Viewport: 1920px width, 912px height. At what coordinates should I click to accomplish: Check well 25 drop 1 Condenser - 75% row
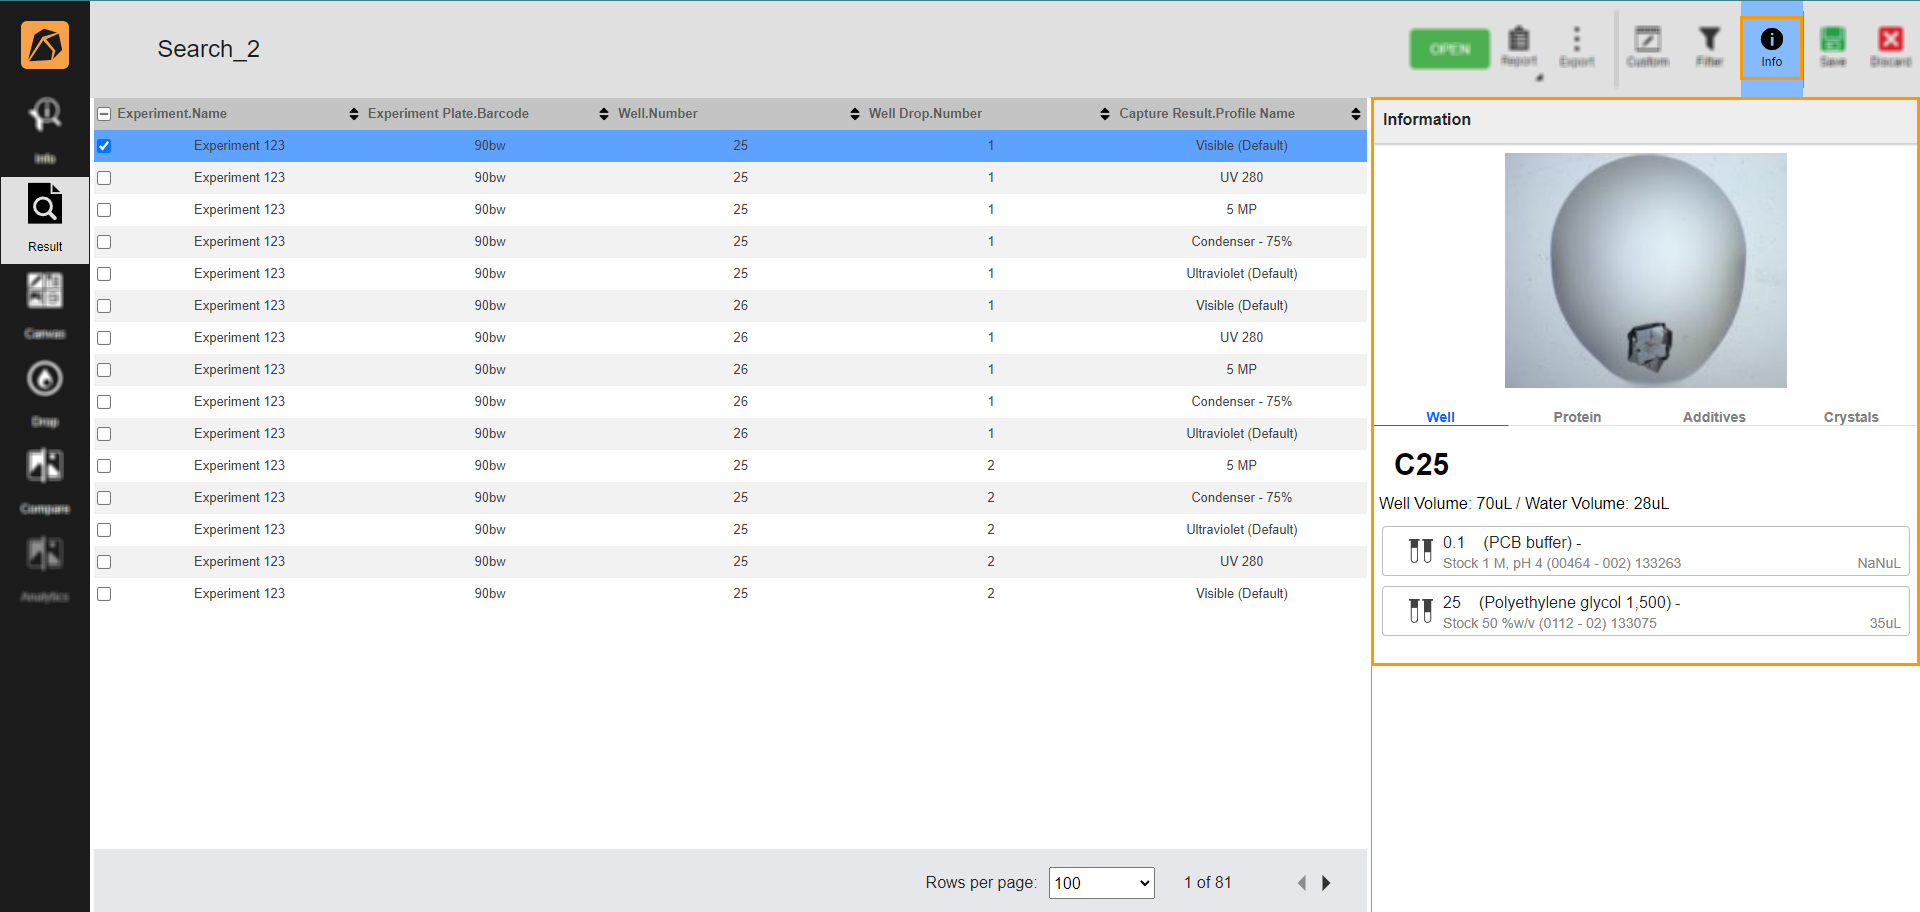104,242
